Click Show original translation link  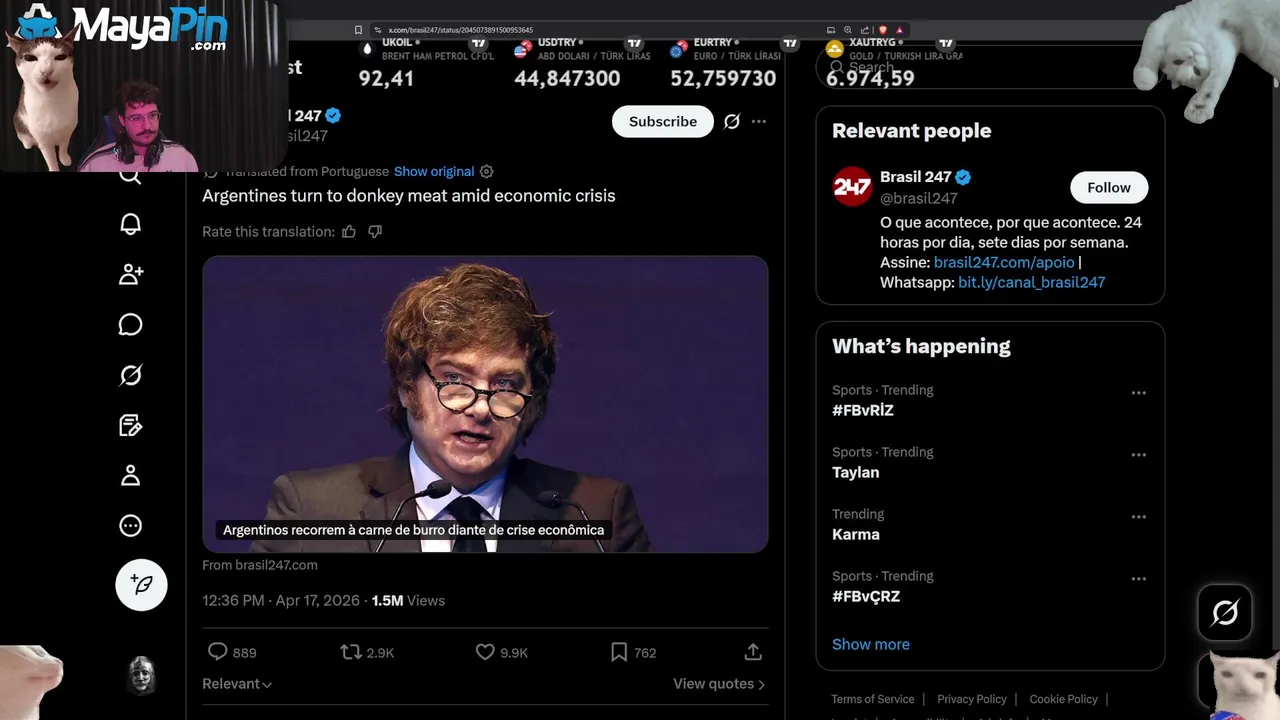pyautogui.click(x=434, y=171)
